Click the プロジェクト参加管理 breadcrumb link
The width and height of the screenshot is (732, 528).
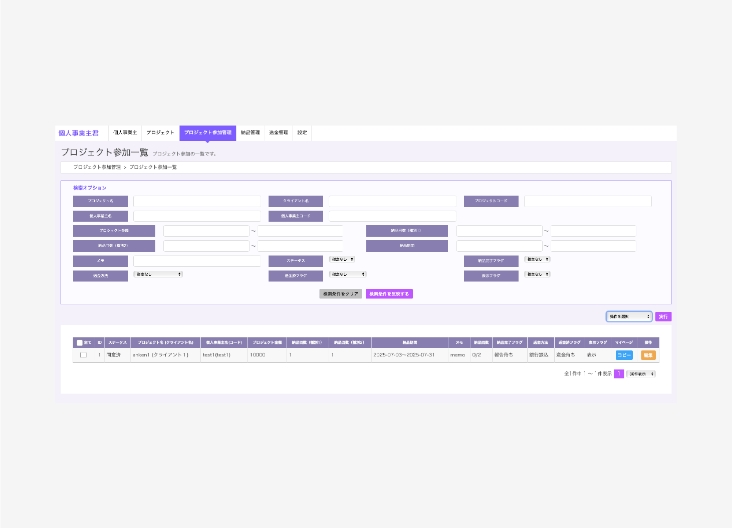click(97, 167)
